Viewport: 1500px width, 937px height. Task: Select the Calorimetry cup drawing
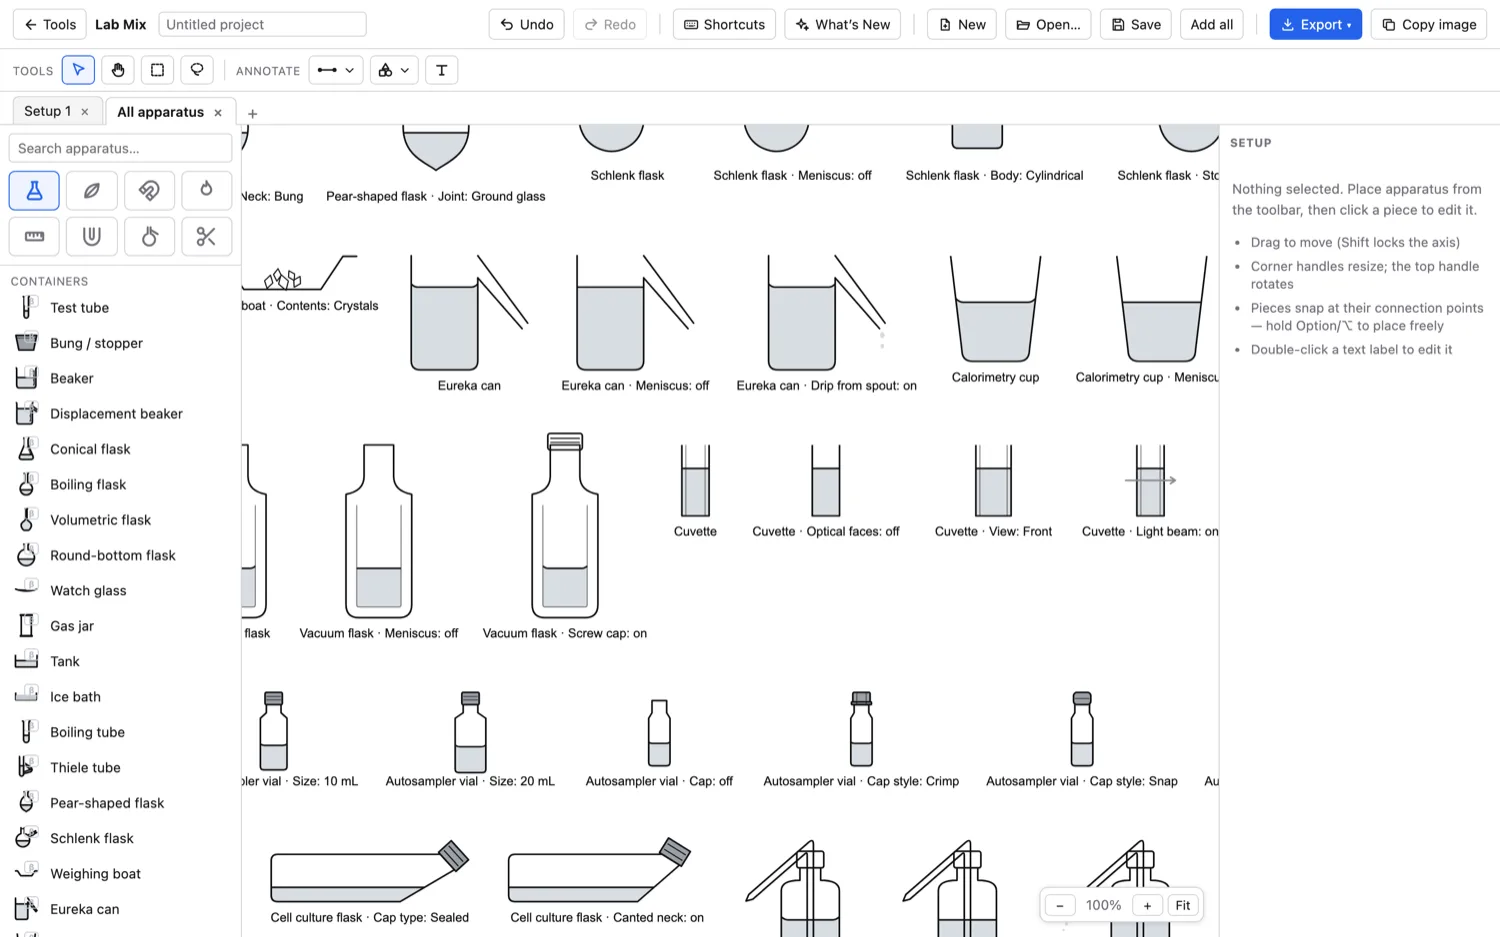point(995,309)
